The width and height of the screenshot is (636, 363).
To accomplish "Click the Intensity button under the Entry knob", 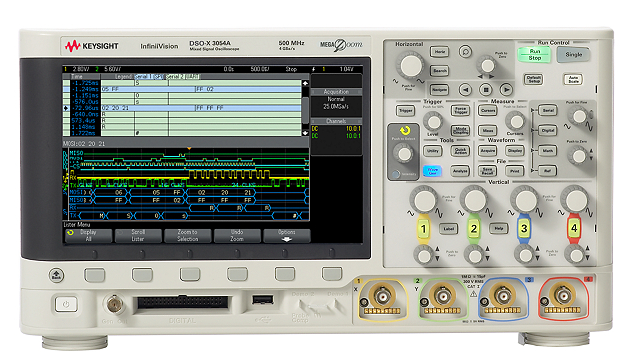I will [395, 174].
